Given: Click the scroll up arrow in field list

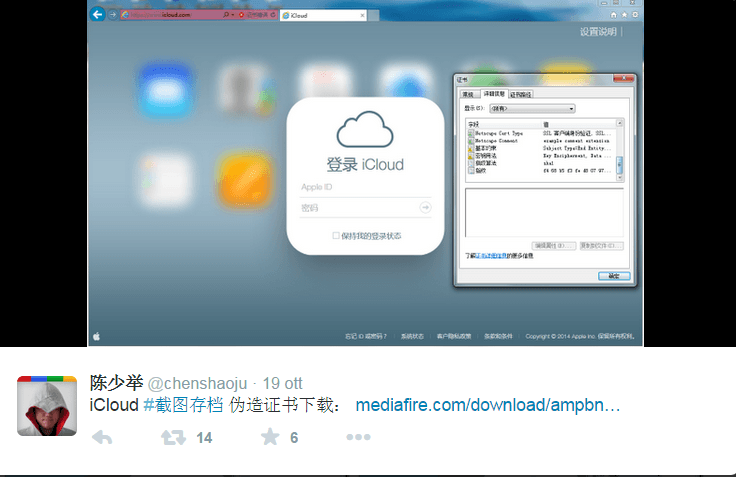Looking at the screenshot, I should pos(620,123).
